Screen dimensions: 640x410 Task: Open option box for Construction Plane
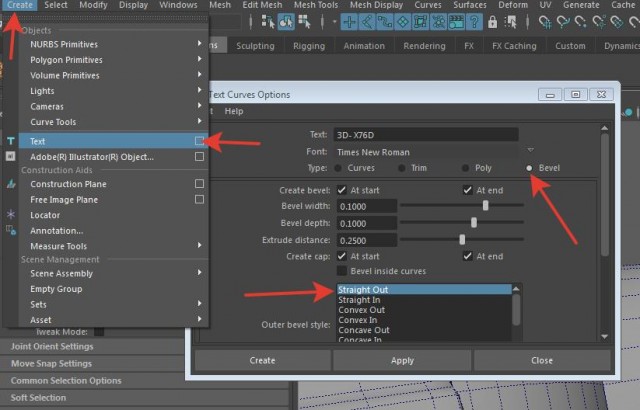199,184
